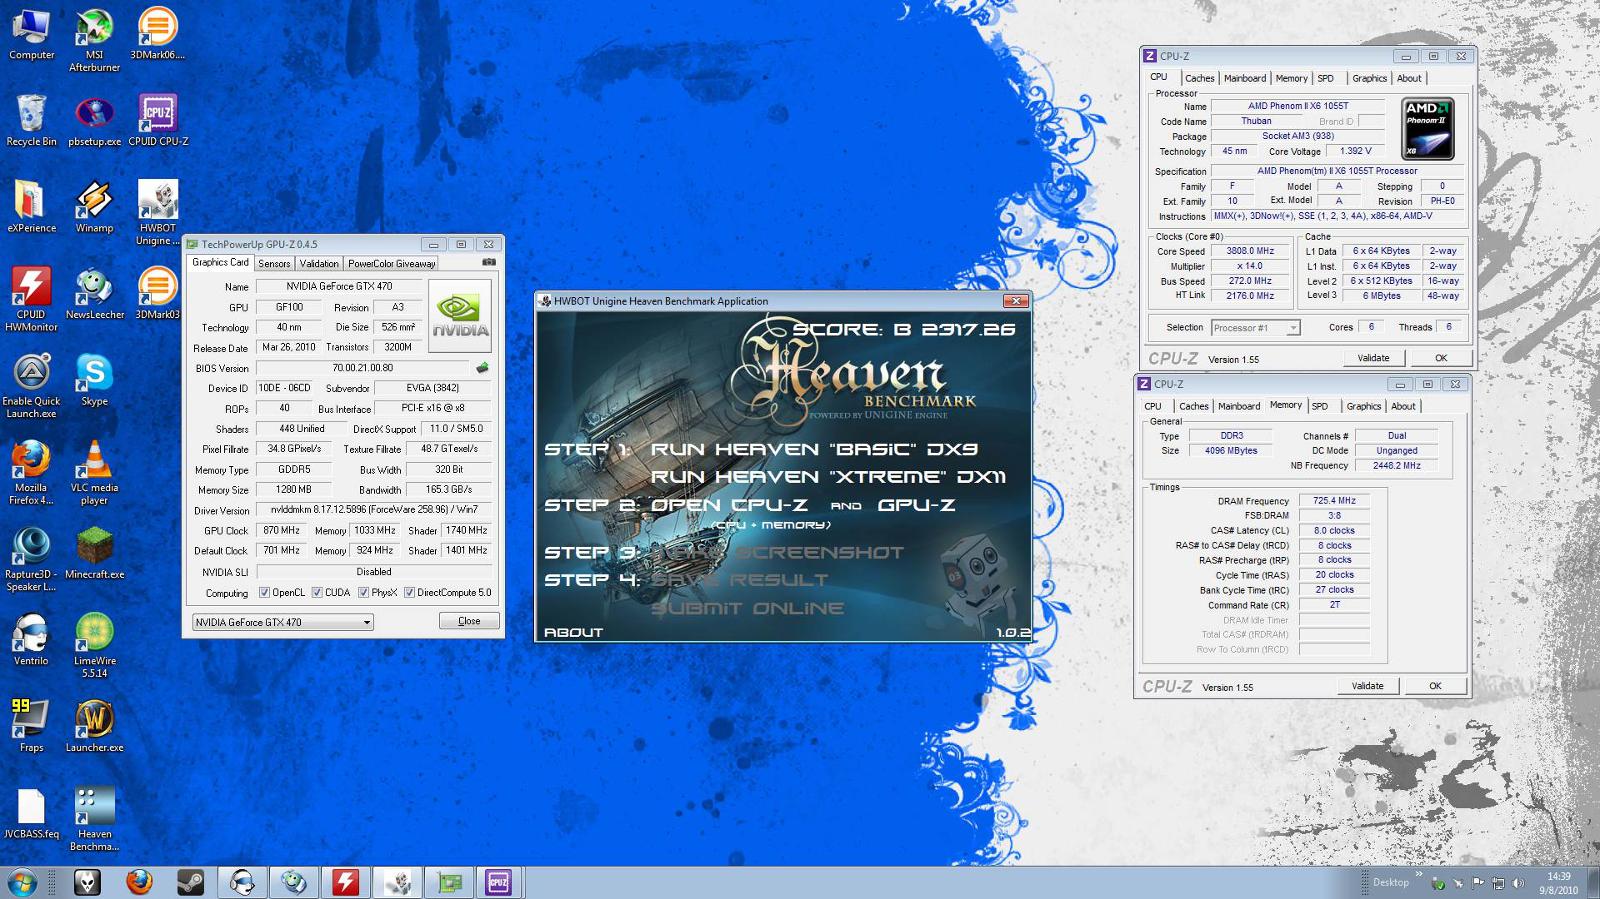Open the Recycle Bin
The width and height of the screenshot is (1600, 899).
[31, 120]
